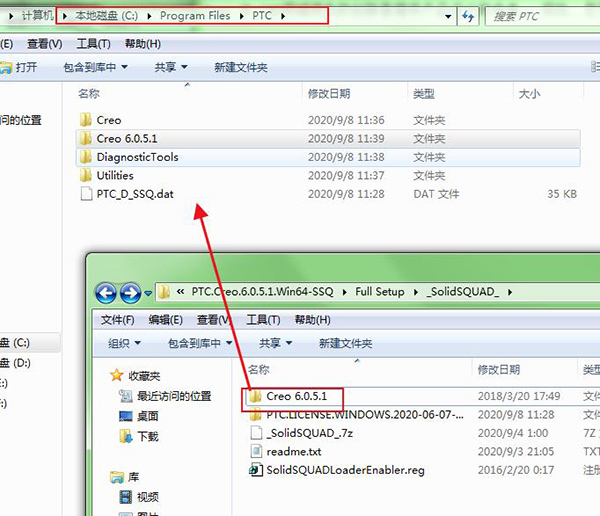600x516 pixels.
Task: Click 本地磁盘 (C:) in the address breadcrumb
Action: (x=106, y=16)
